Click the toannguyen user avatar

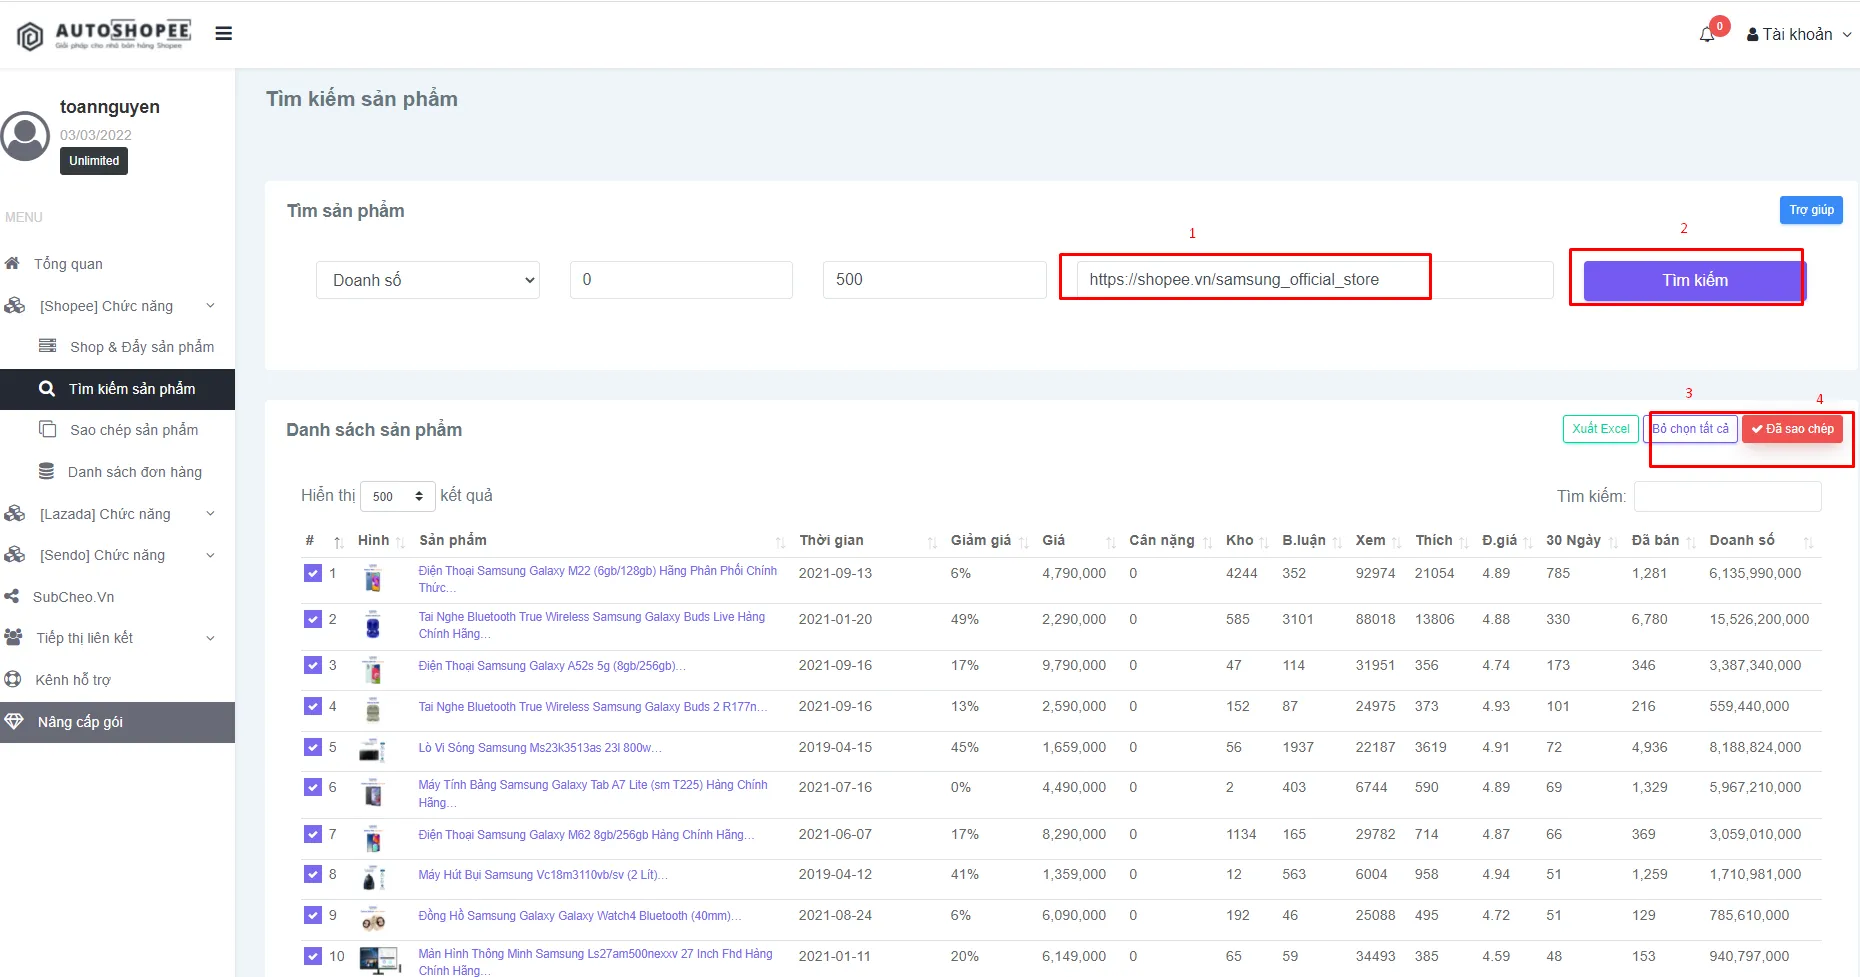tap(25, 136)
